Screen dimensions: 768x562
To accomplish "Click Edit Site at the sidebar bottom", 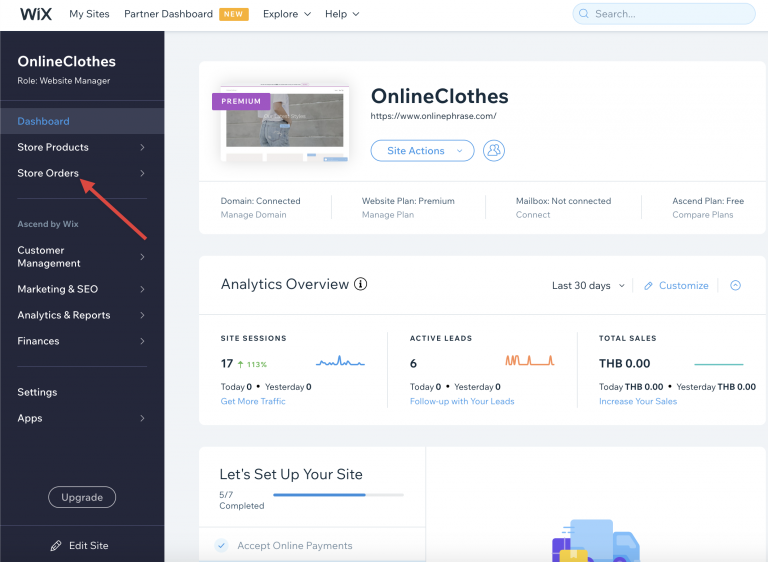I will [89, 545].
